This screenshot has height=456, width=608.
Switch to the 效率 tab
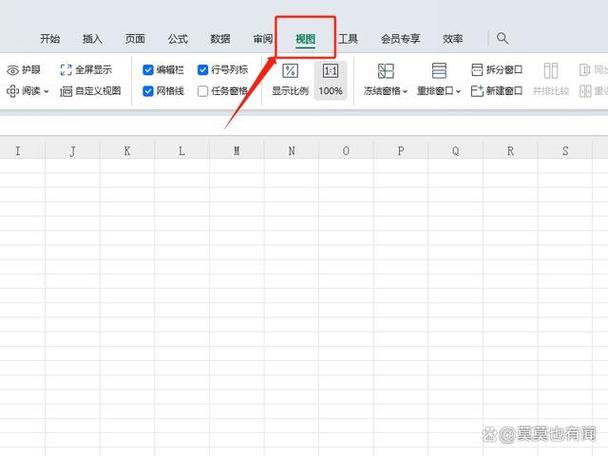tap(453, 39)
